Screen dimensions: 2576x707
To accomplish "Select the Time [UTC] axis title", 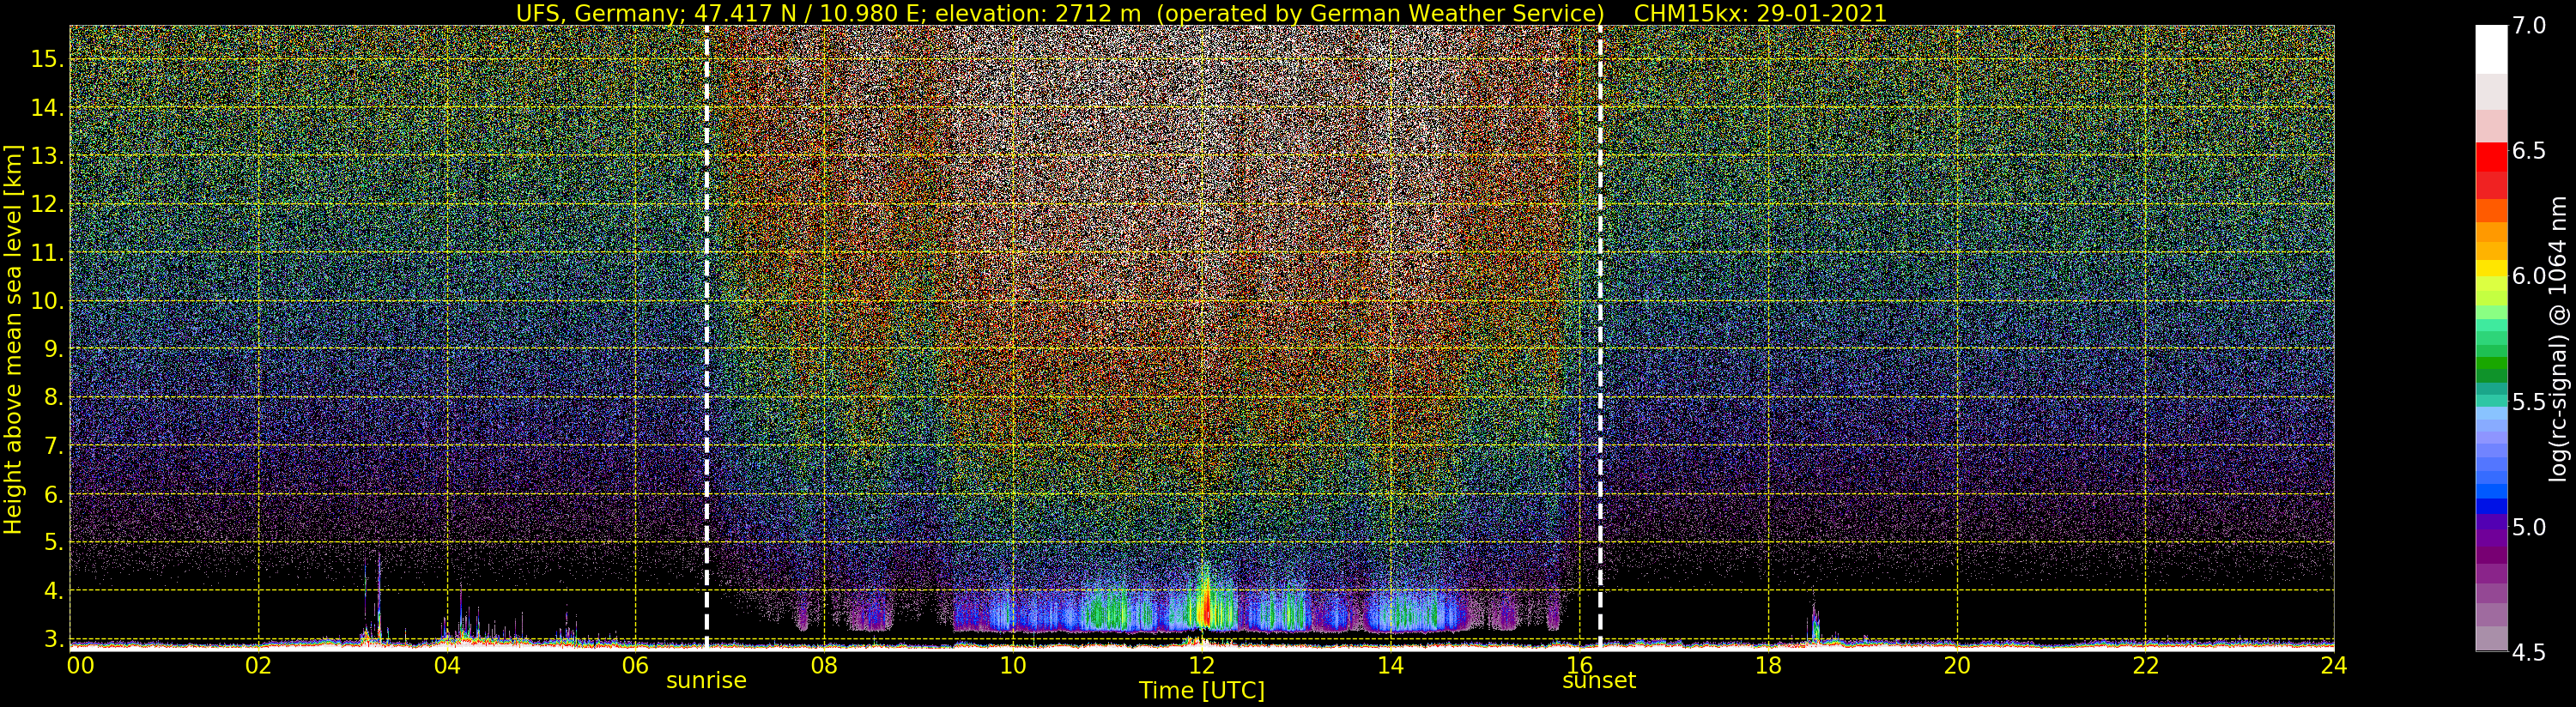I will 1202,691.
